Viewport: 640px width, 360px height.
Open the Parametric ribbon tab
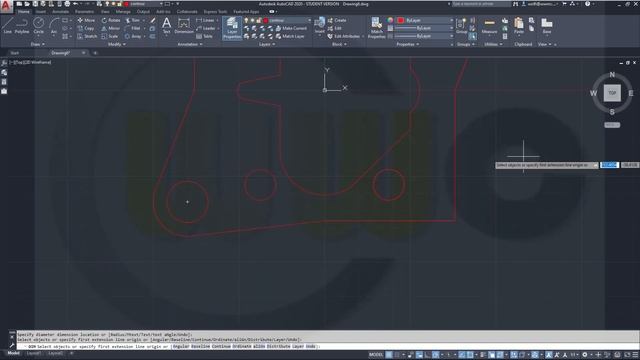pos(84,12)
